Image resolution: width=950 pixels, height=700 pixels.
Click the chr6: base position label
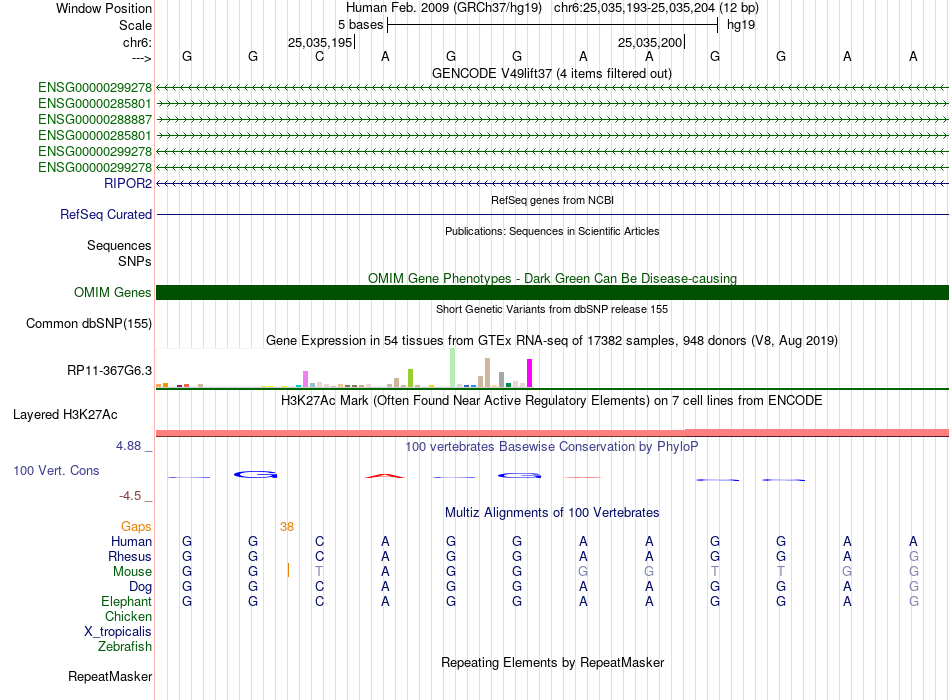[x=137, y=42]
